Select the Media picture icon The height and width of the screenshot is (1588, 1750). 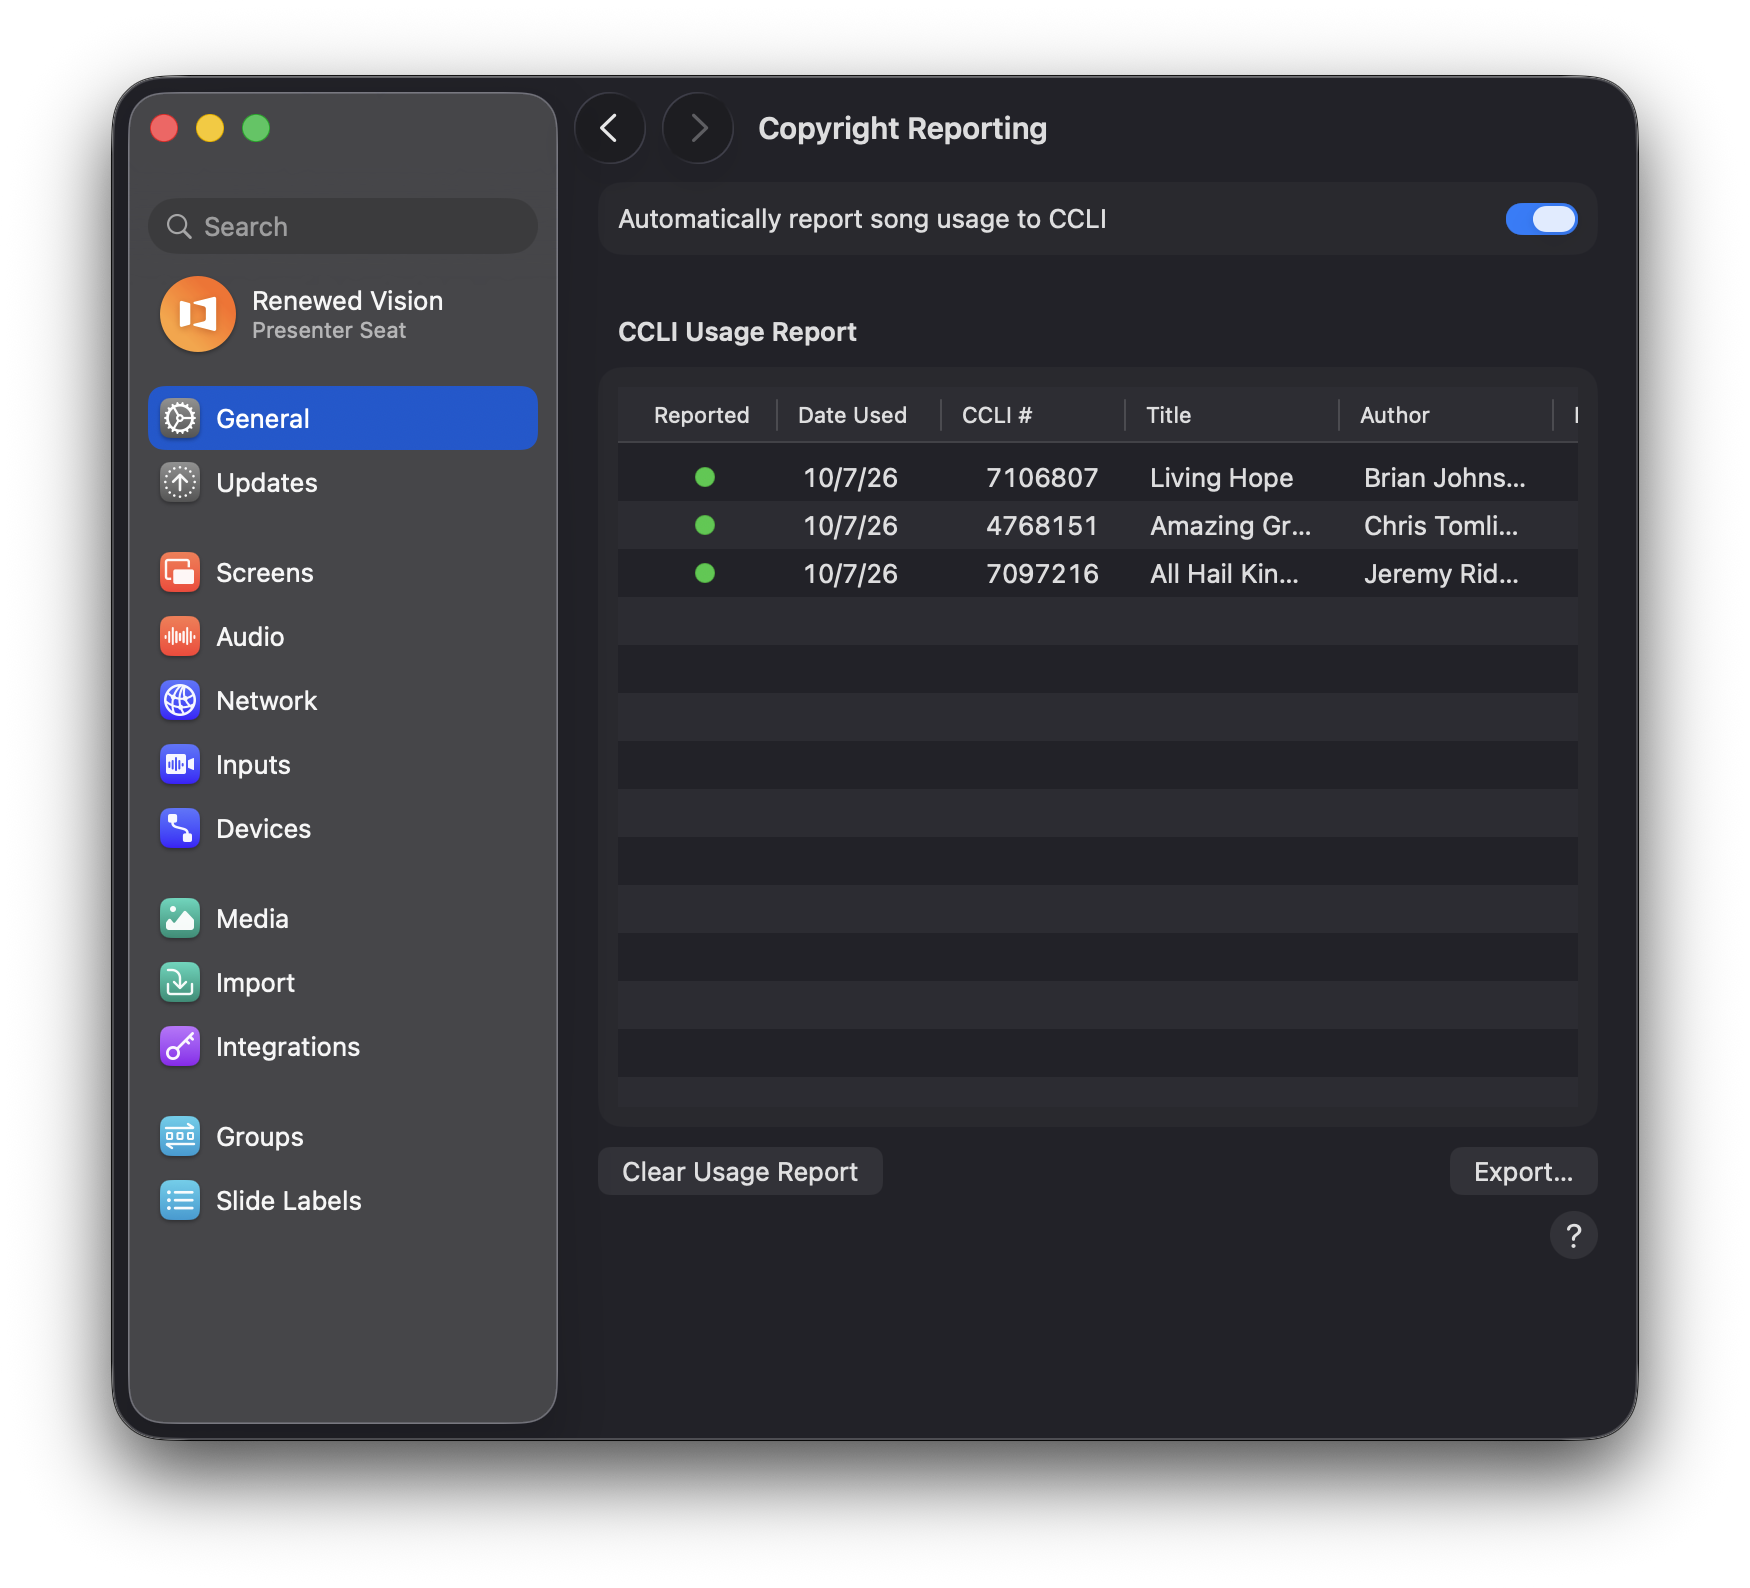pyautogui.click(x=180, y=918)
